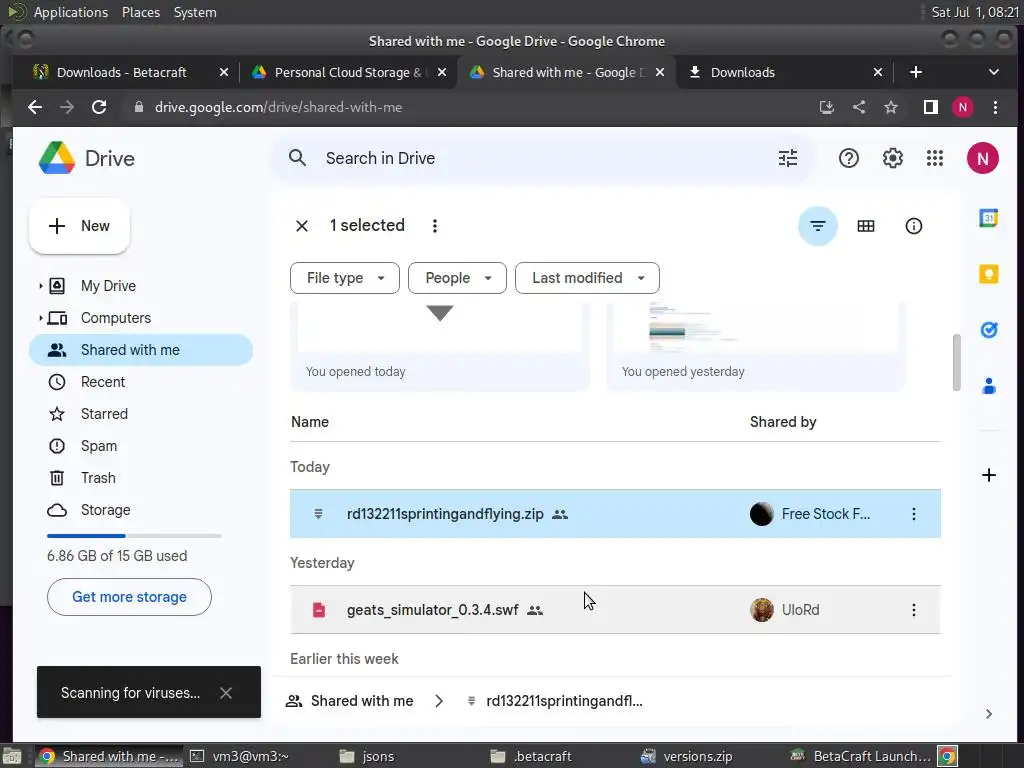The image size is (1024, 768).
Task: Get add-ons with the plus icon
Action: point(988,475)
